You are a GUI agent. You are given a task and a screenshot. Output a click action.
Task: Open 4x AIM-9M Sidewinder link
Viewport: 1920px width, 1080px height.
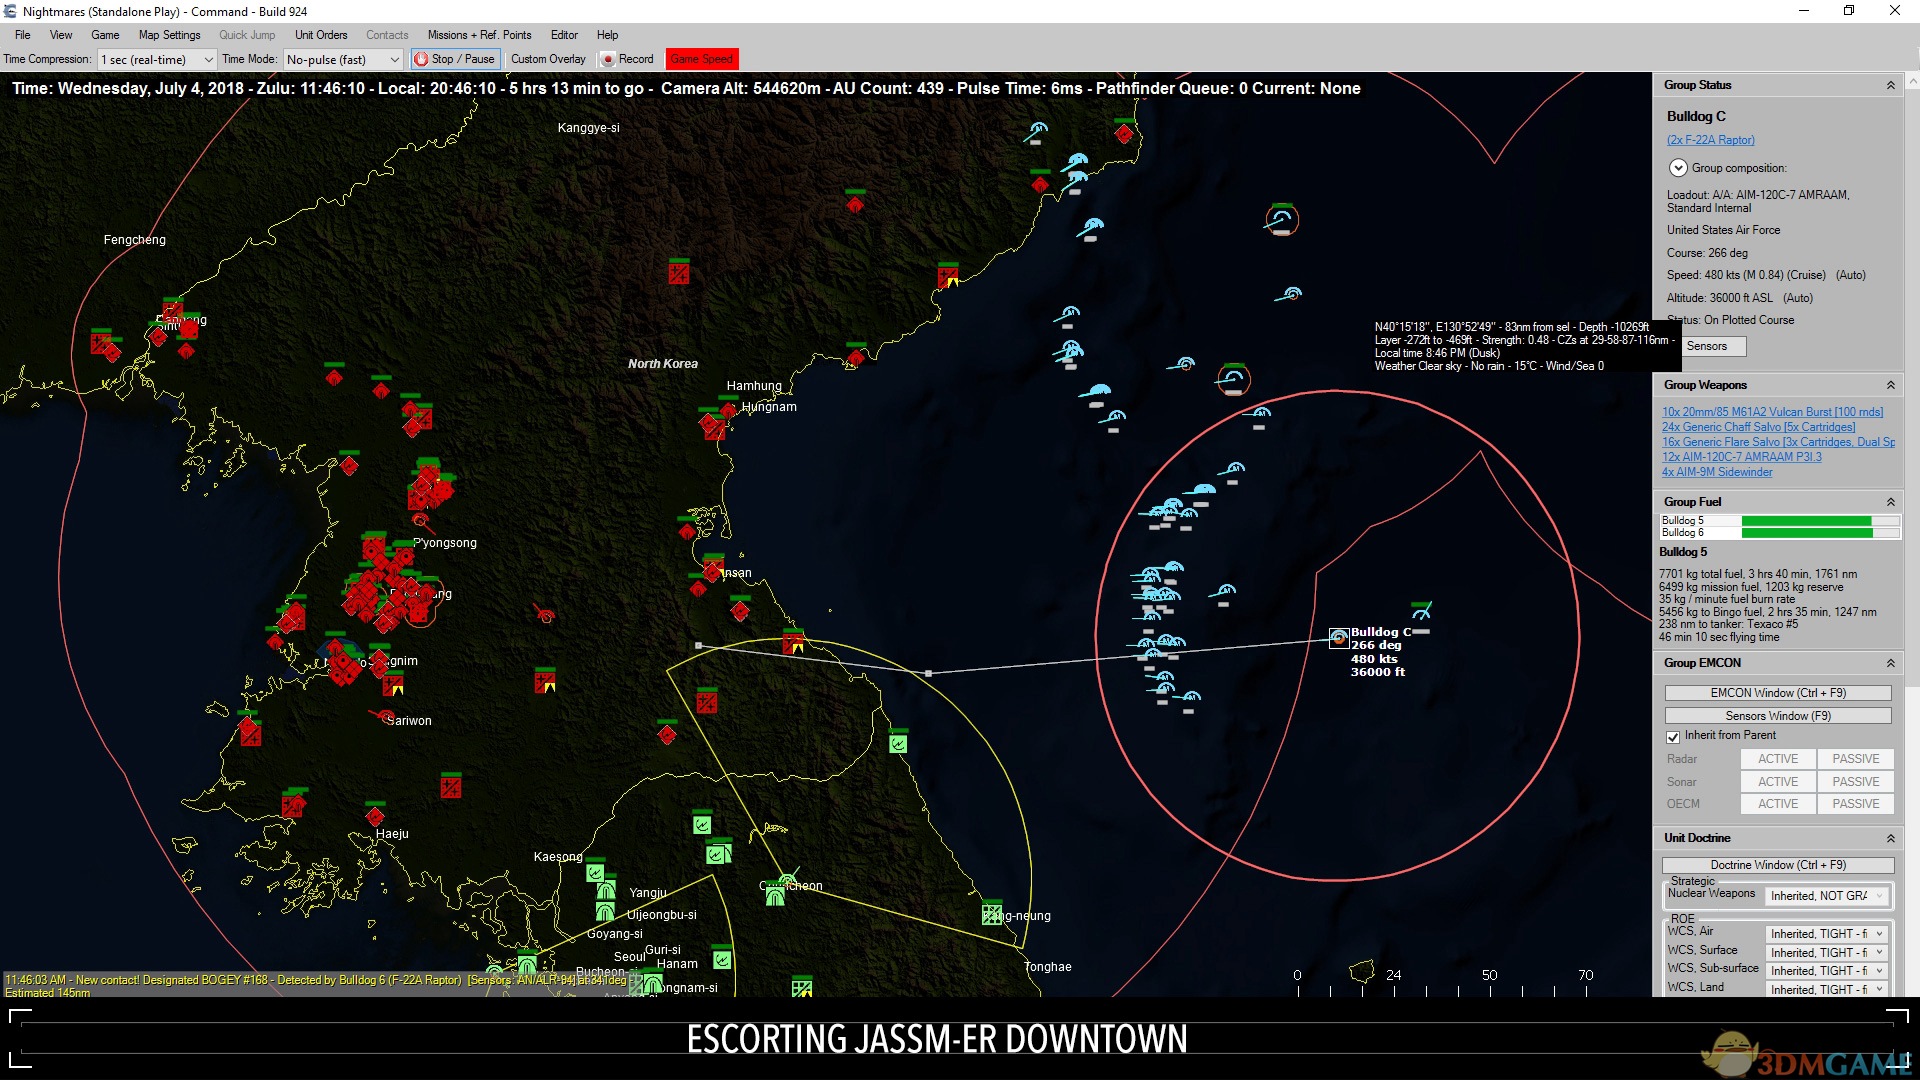[x=1716, y=472]
